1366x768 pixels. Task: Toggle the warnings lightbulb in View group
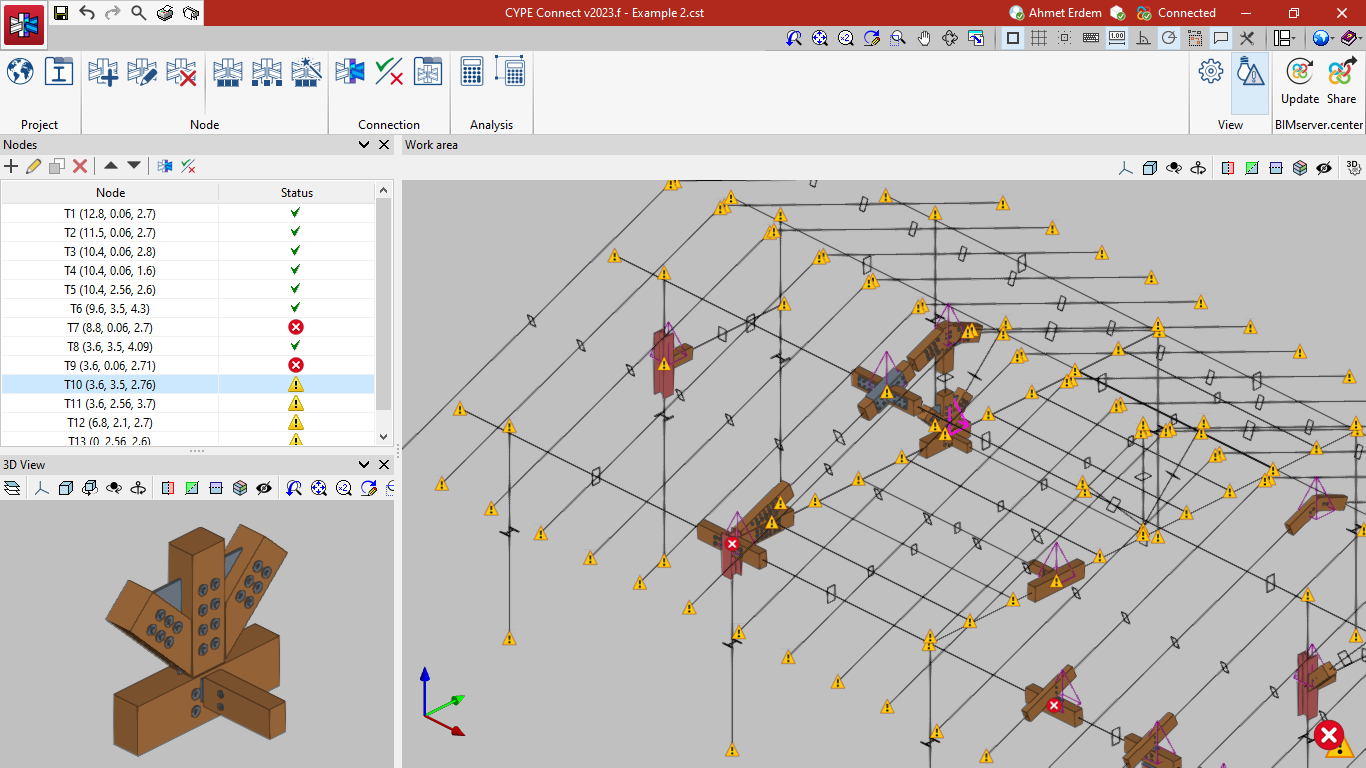(1250, 72)
